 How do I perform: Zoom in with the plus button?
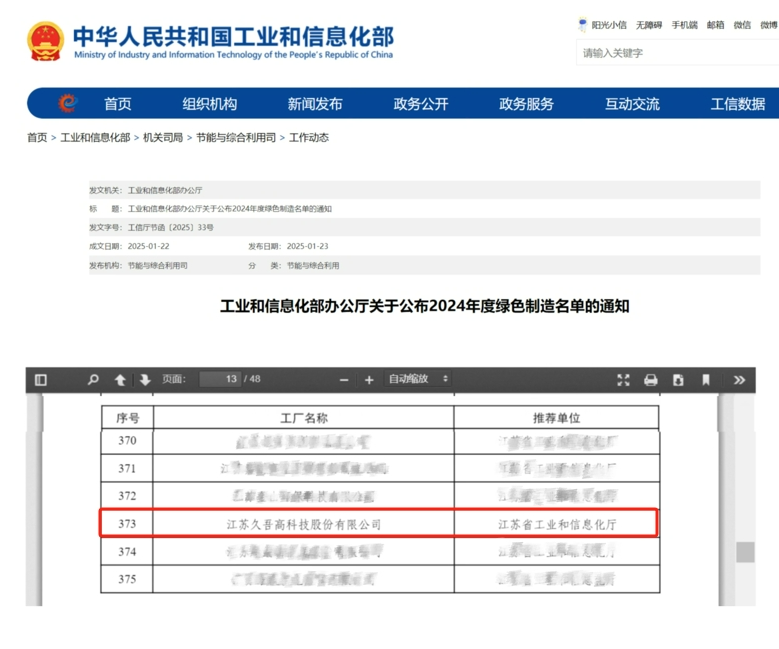(x=369, y=380)
